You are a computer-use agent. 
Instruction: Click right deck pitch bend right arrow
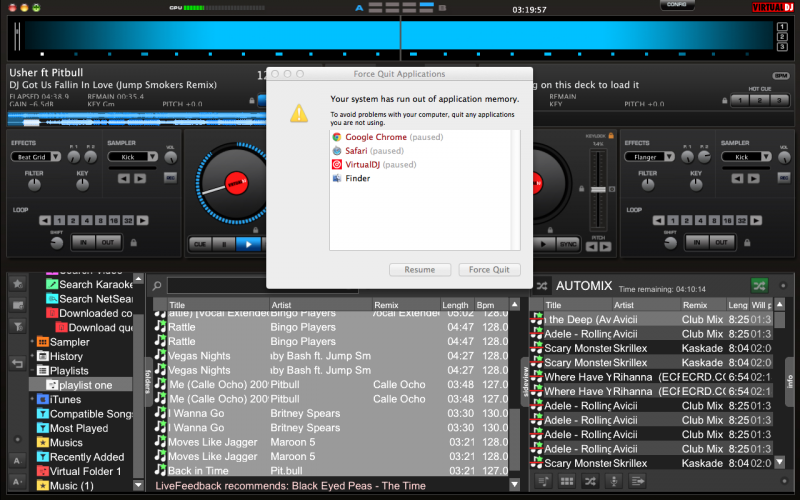coord(606,247)
